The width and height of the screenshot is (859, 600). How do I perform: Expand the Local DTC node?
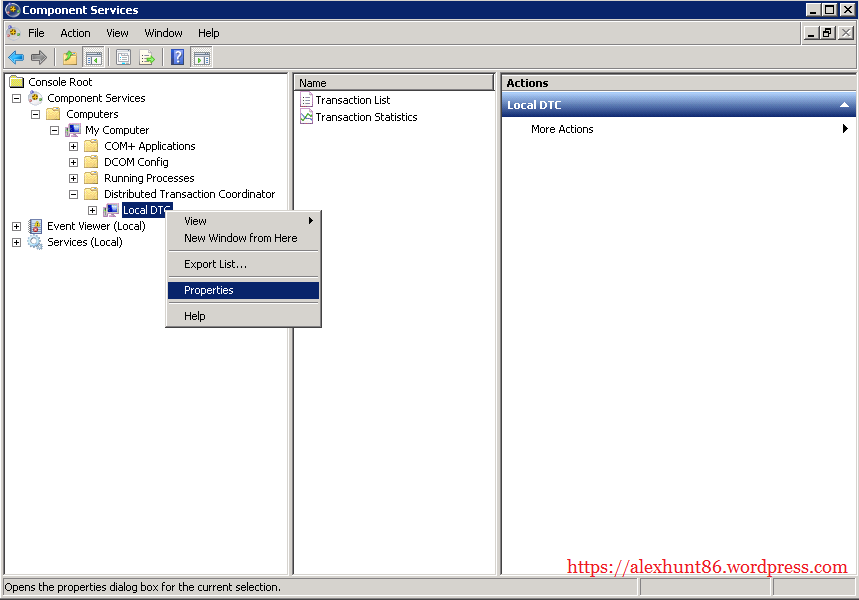point(93,210)
